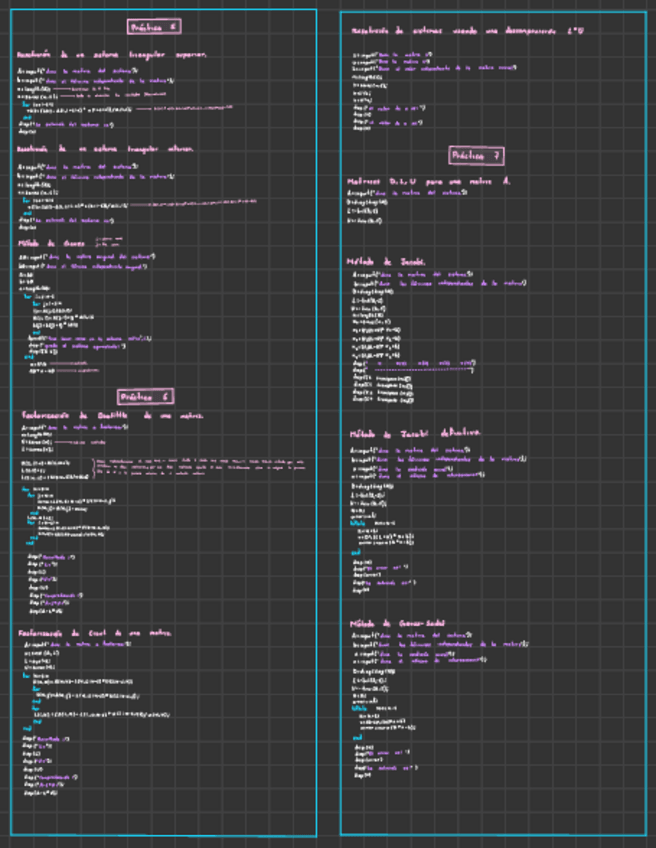Select the "Método de Jacobi definitivo" heading
The width and height of the screenshot is (656, 848).
[414, 434]
